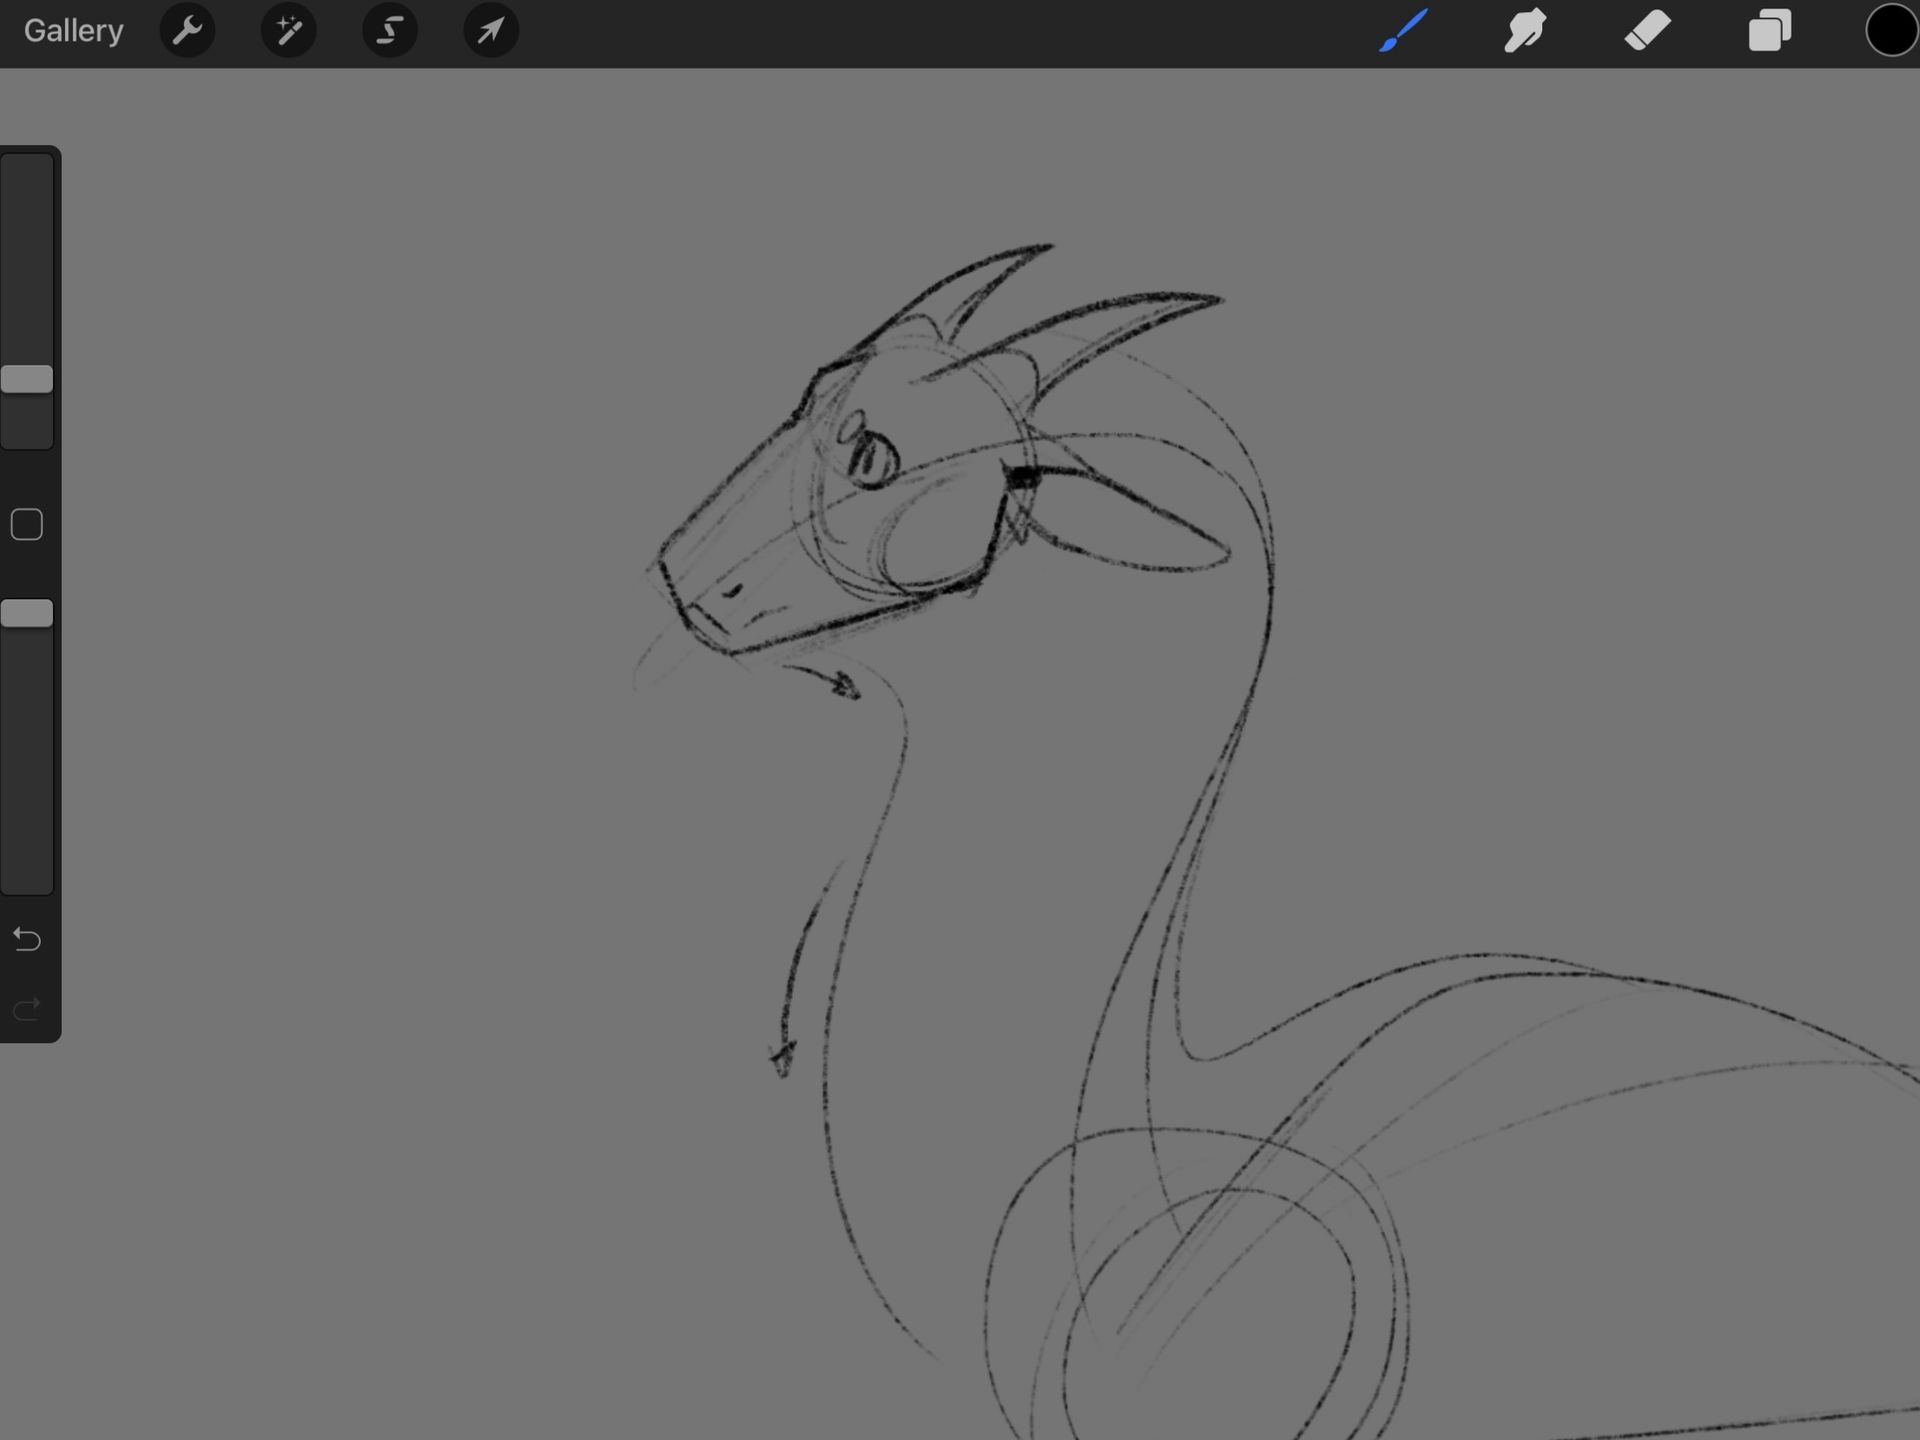This screenshot has width=1920, height=1440.
Task: Open the Actions wrench menu
Action: point(187,31)
